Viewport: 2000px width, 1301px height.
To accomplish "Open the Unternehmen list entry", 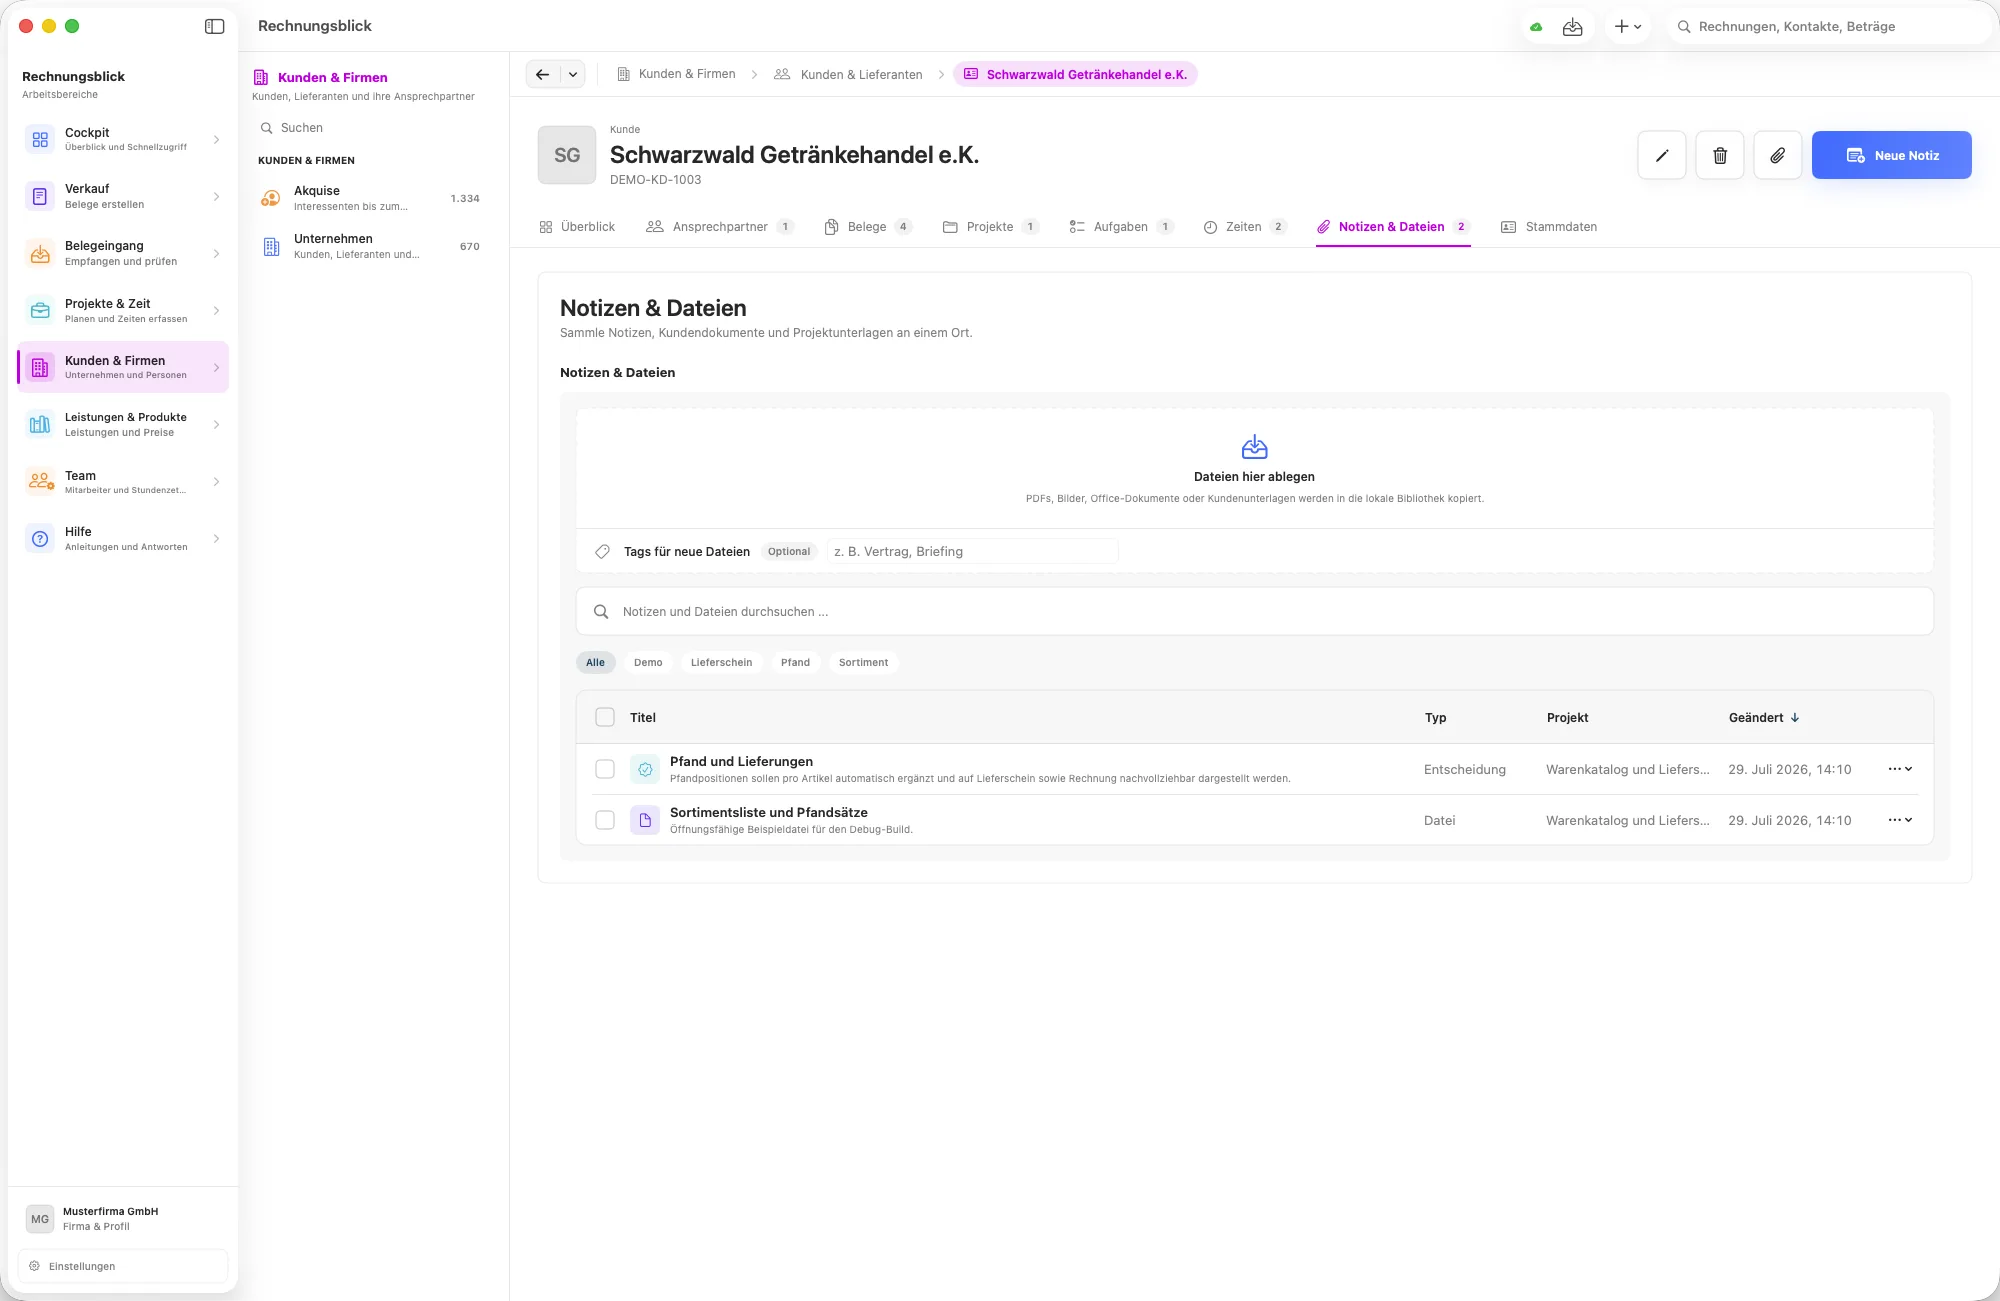I will point(371,246).
